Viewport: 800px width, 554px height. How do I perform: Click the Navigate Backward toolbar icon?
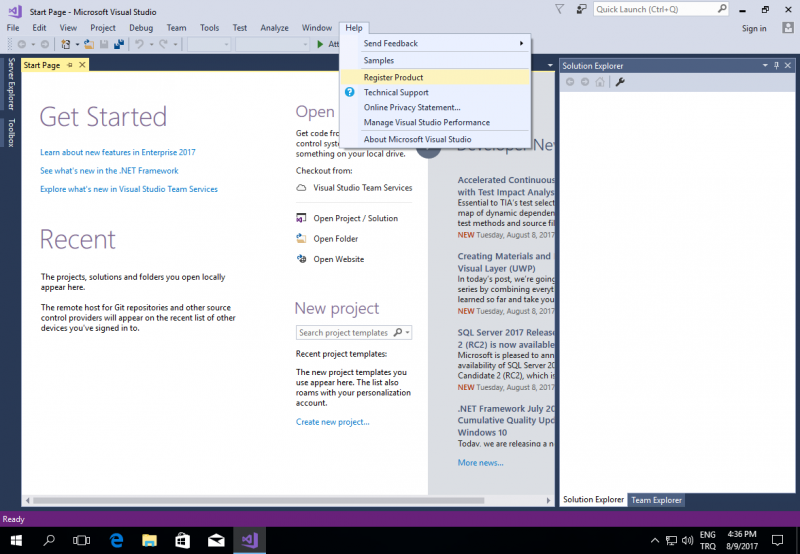[21, 44]
